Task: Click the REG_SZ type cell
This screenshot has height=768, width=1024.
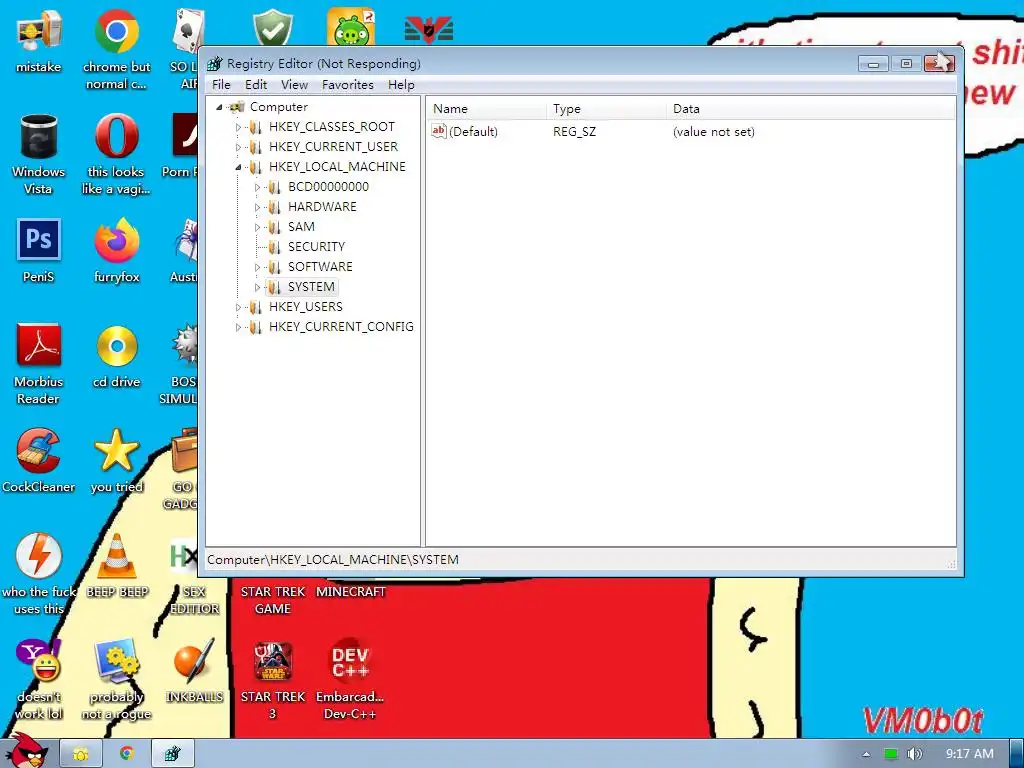Action: coord(574,132)
